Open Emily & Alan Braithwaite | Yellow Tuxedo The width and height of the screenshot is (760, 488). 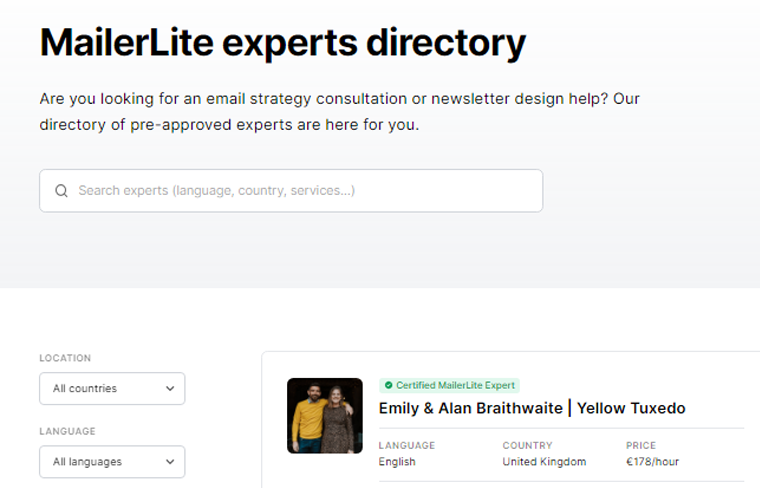click(x=532, y=408)
